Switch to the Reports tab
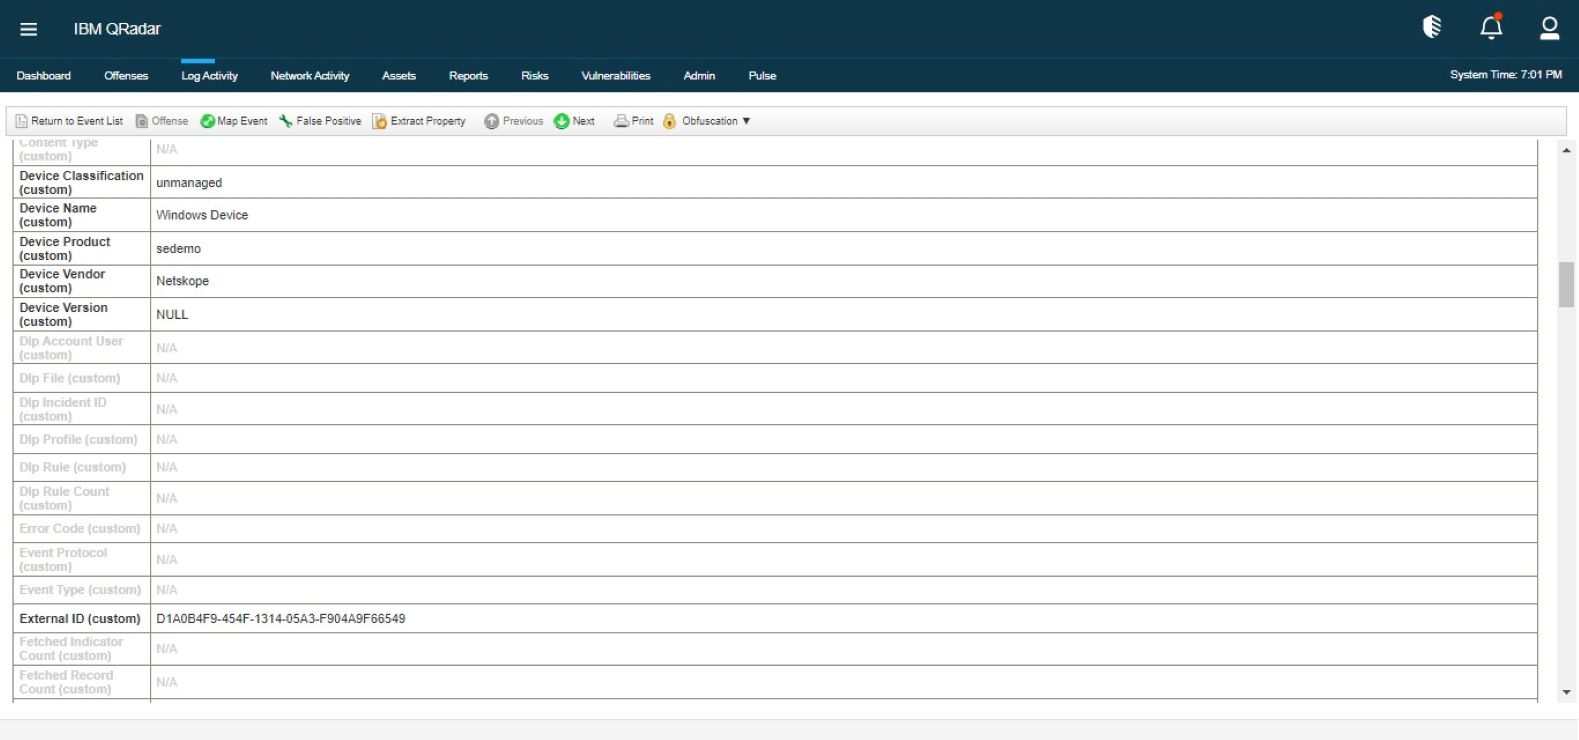Screen dimensions: 1579x740 click(468, 76)
